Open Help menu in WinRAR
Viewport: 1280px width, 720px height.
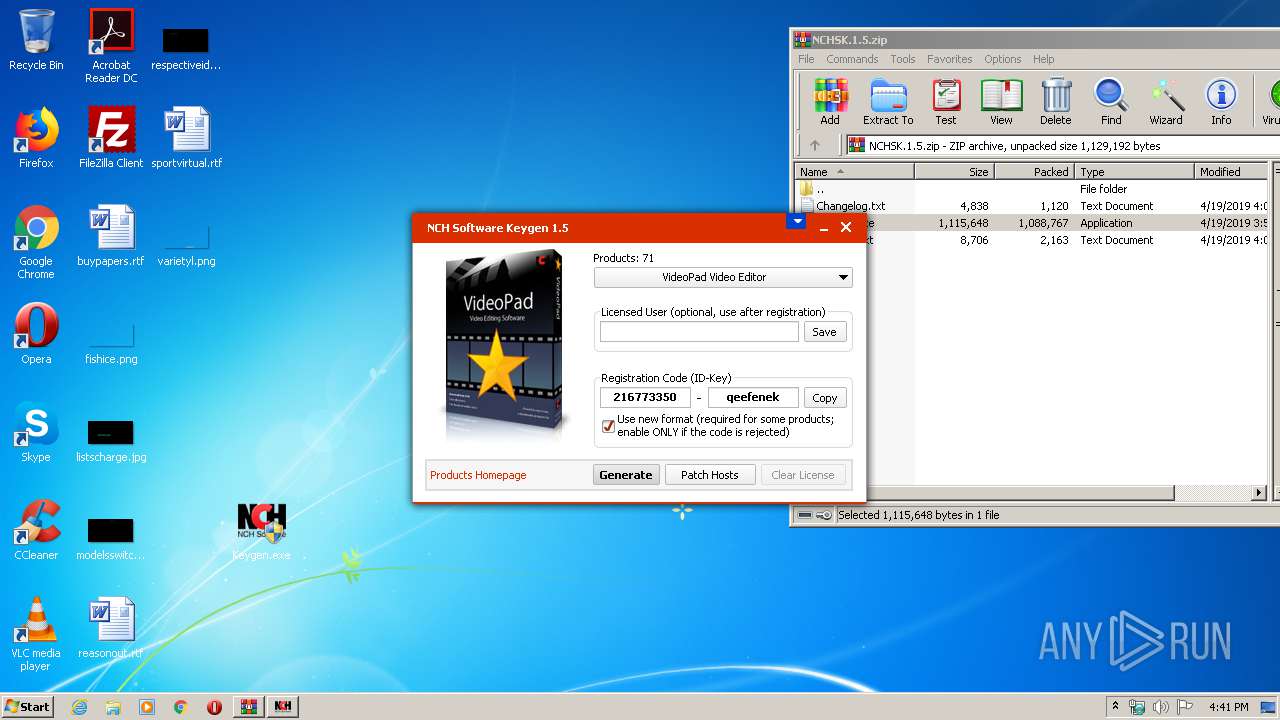pos(1044,59)
